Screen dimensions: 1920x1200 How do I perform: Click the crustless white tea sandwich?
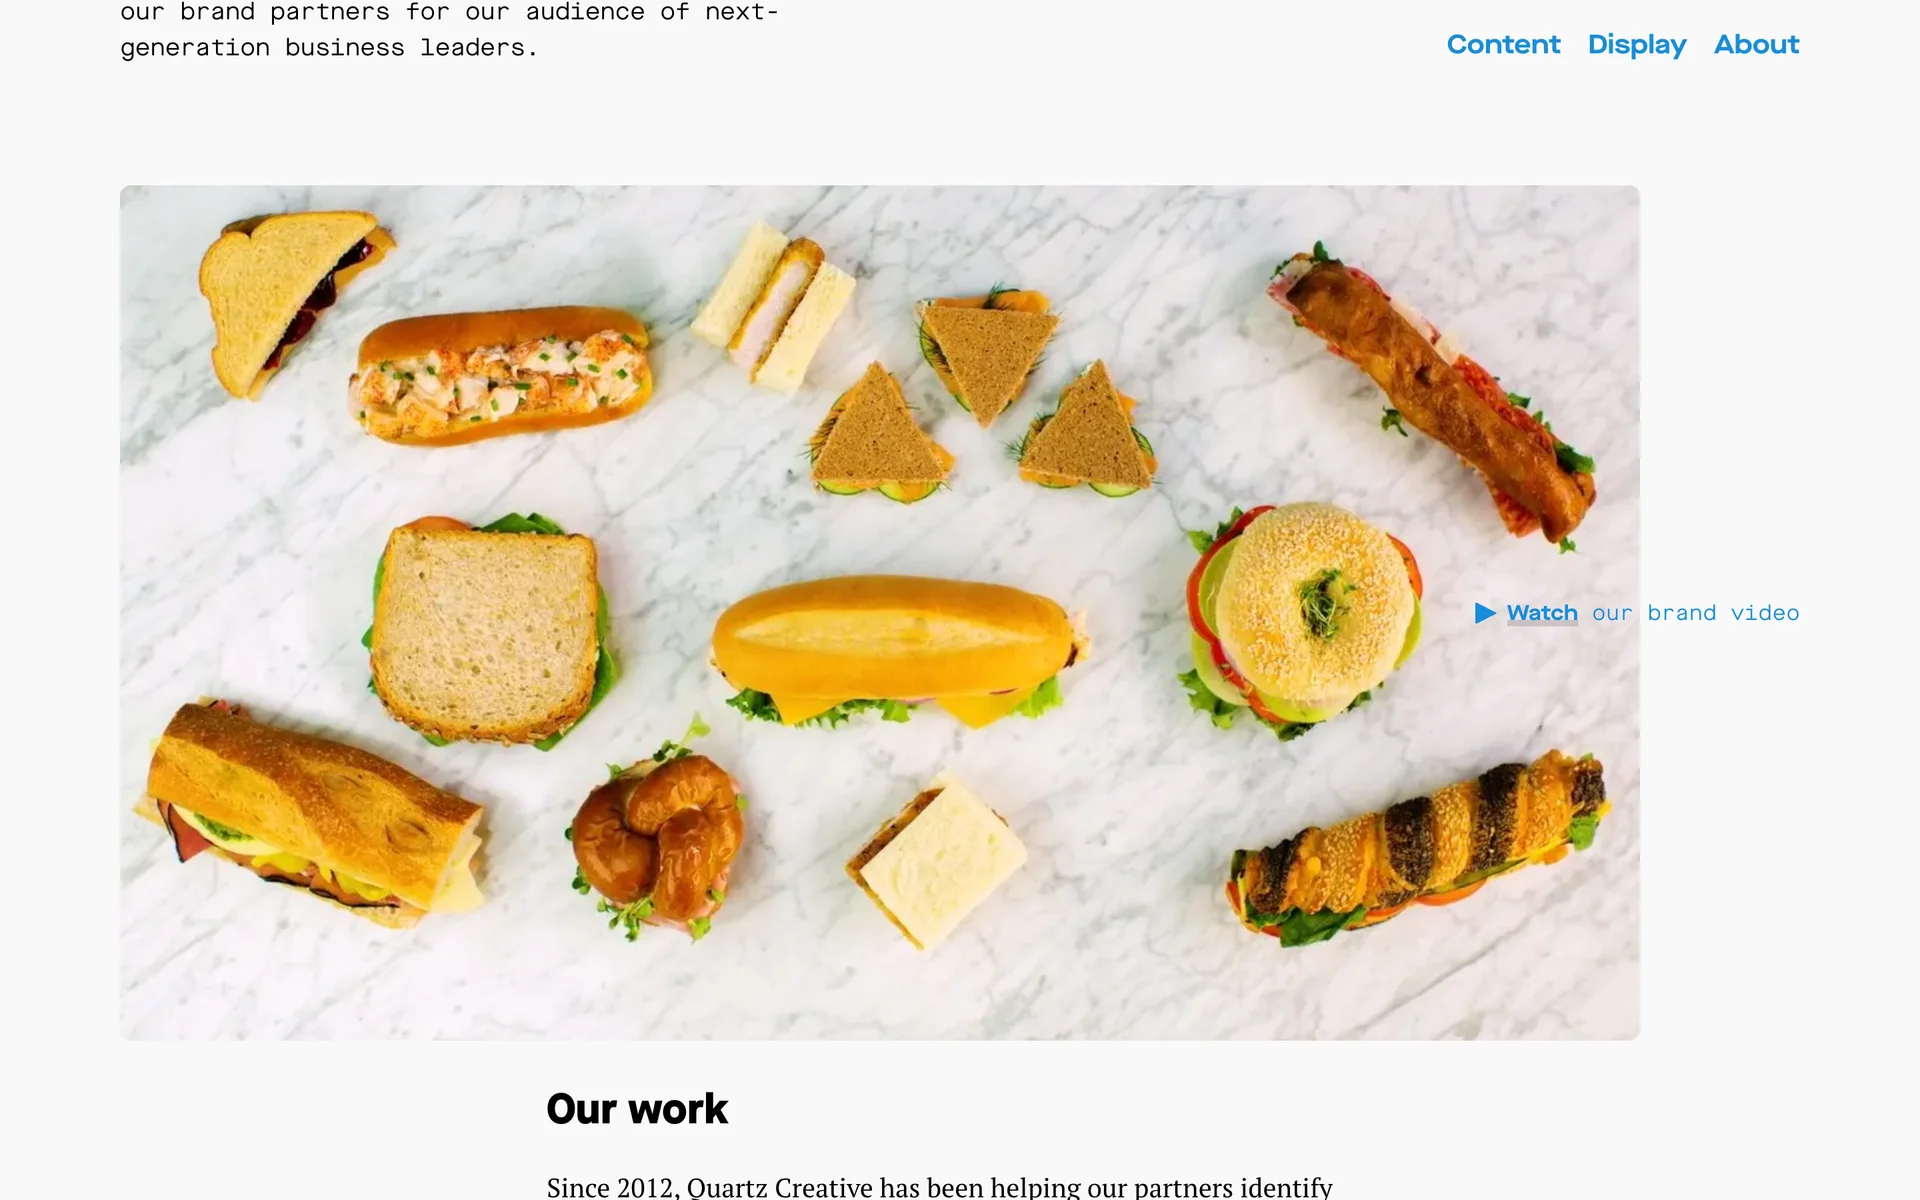pyautogui.click(x=937, y=860)
